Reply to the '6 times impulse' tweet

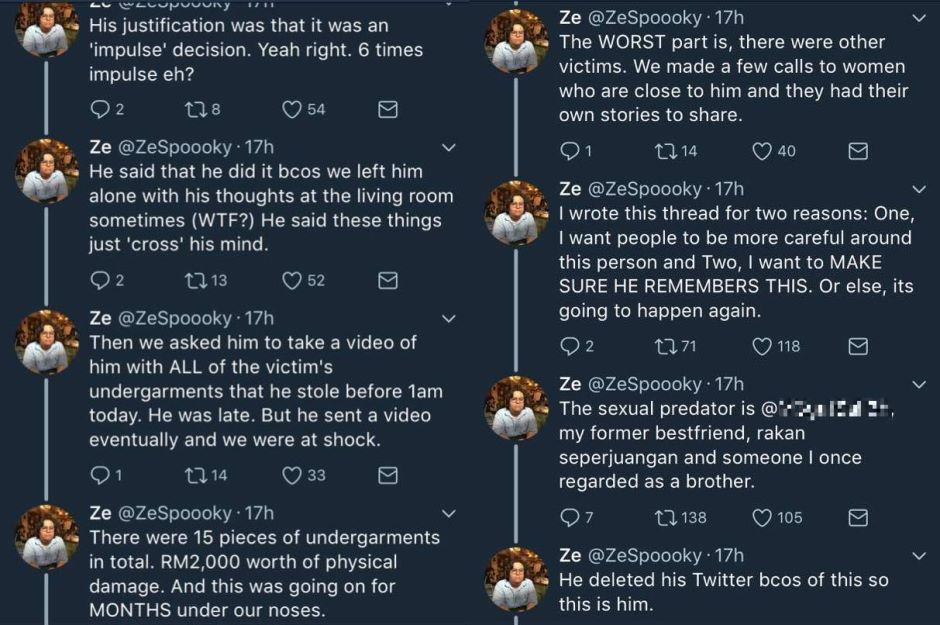pos(99,109)
